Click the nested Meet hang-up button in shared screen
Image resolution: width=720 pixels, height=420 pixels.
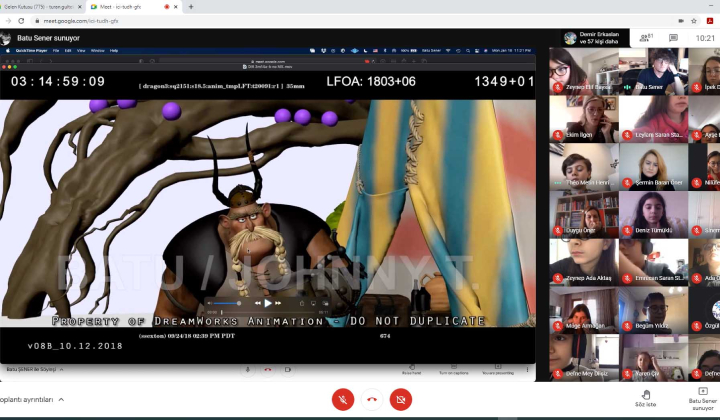point(268,370)
